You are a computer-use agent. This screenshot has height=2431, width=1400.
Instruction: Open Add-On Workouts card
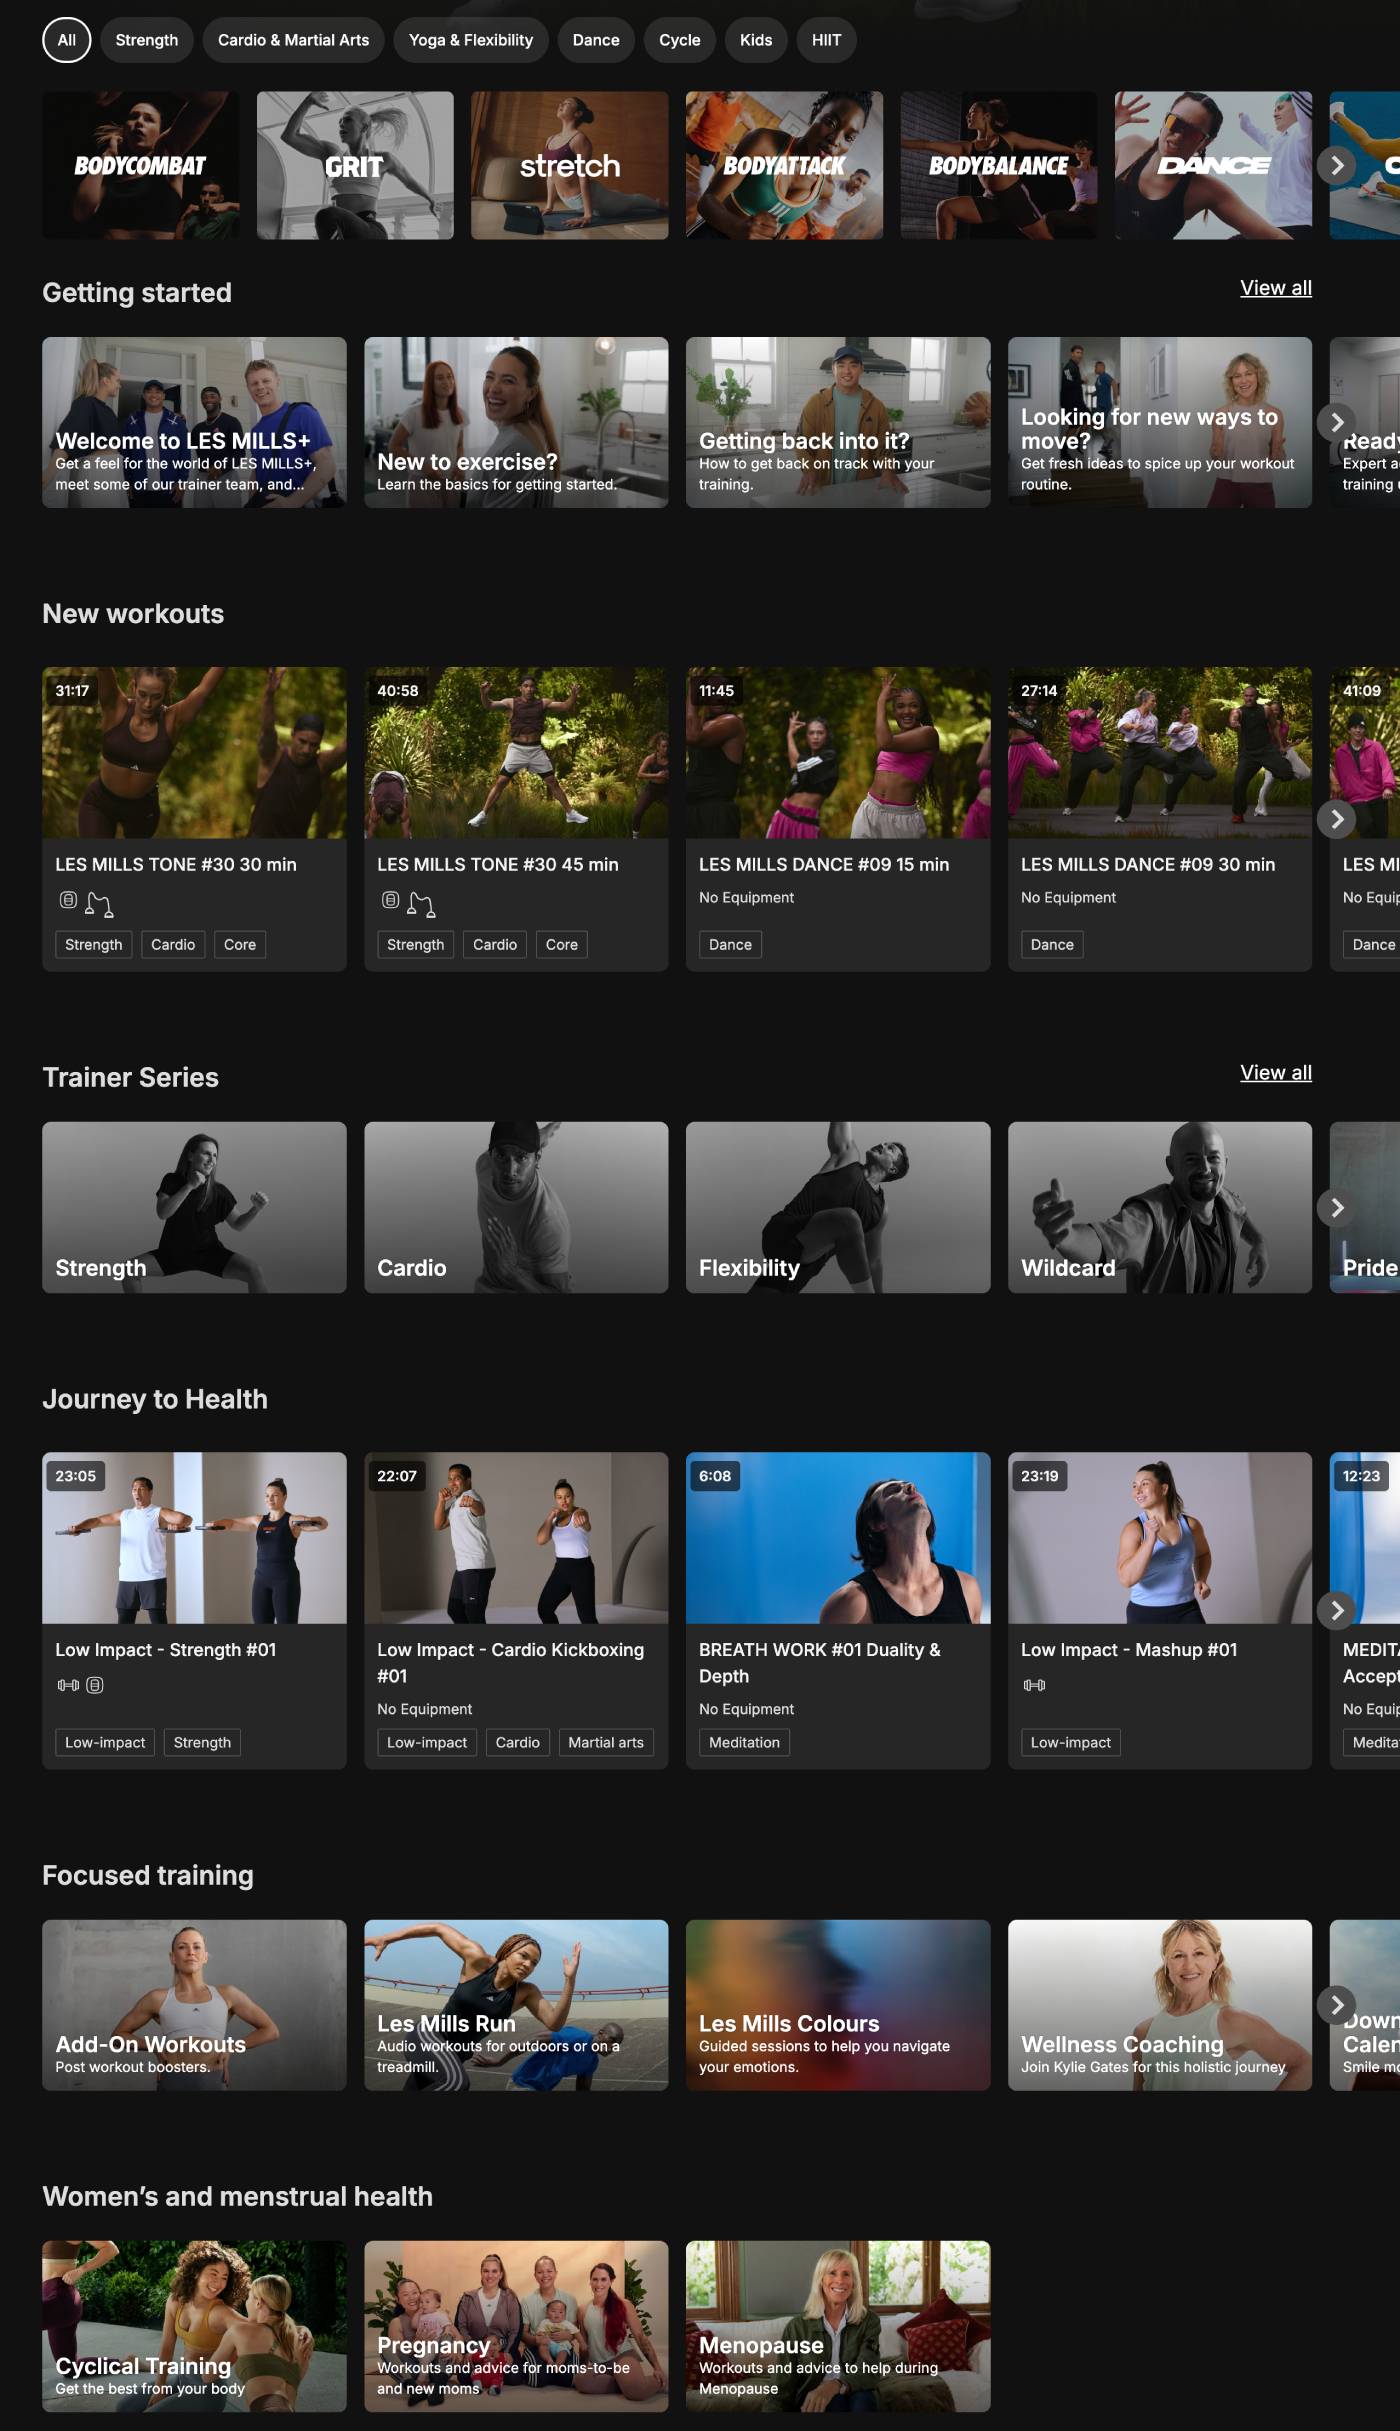coord(194,2005)
